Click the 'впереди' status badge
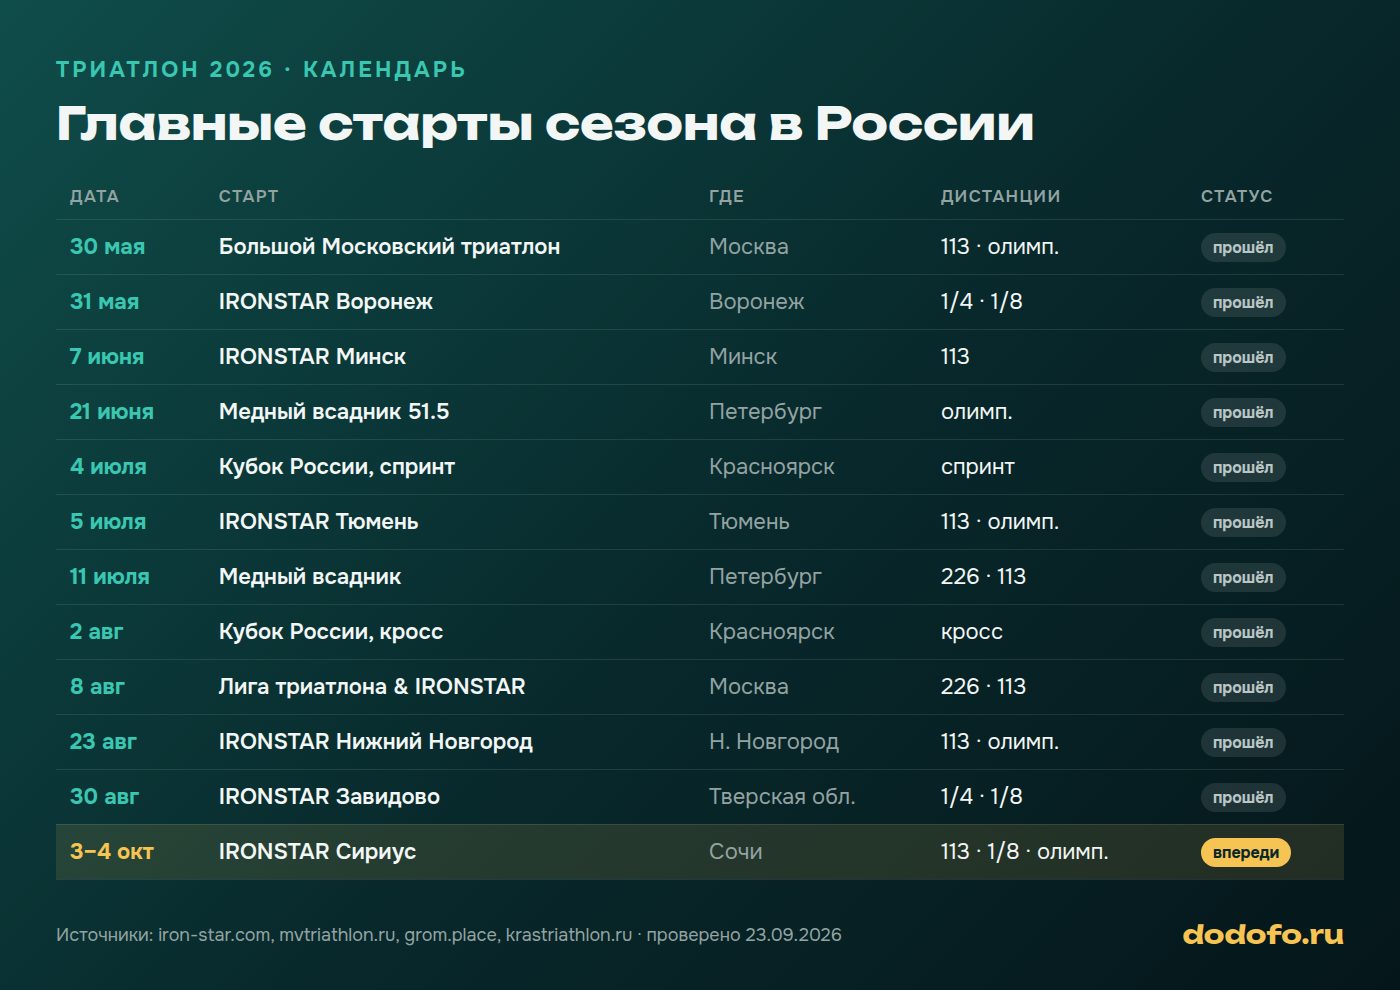The width and height of the screenshot is (1400, 990). point(1246,852)
